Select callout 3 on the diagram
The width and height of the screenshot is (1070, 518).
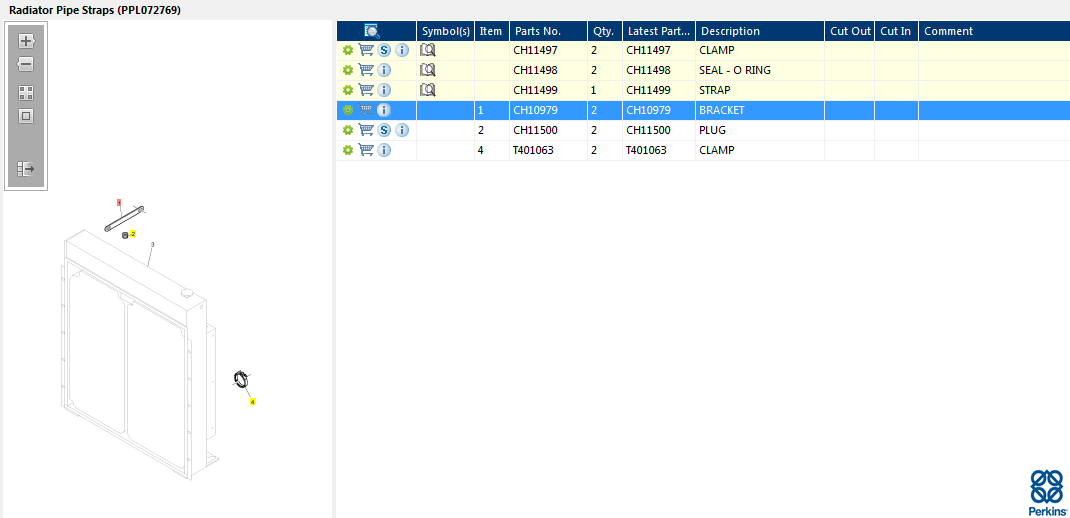(x=152, y=244)
